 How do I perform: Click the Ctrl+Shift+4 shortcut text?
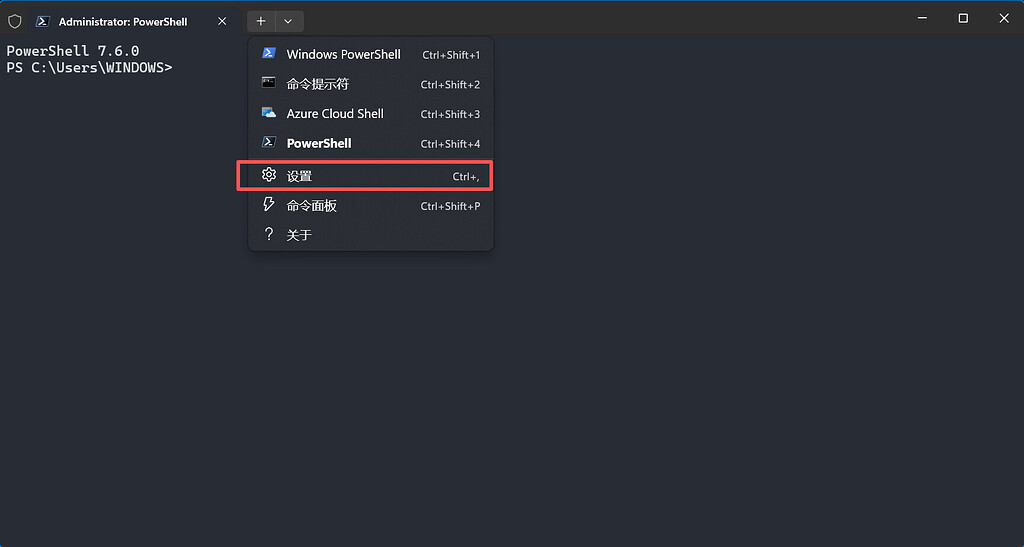pos(450,144)
